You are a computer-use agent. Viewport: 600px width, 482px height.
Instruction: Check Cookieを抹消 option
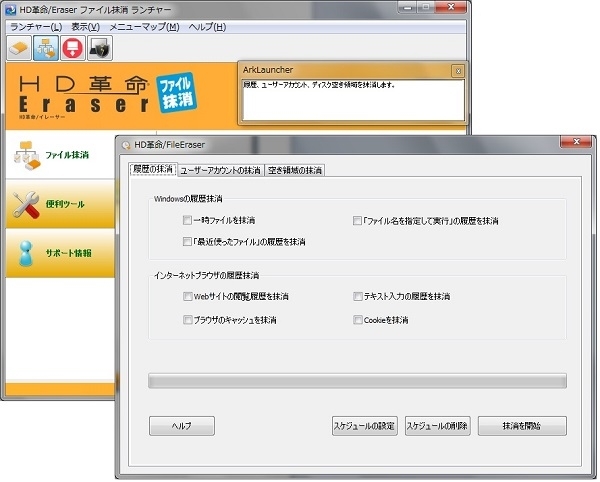pyautogui.click(x=357, y=320)
